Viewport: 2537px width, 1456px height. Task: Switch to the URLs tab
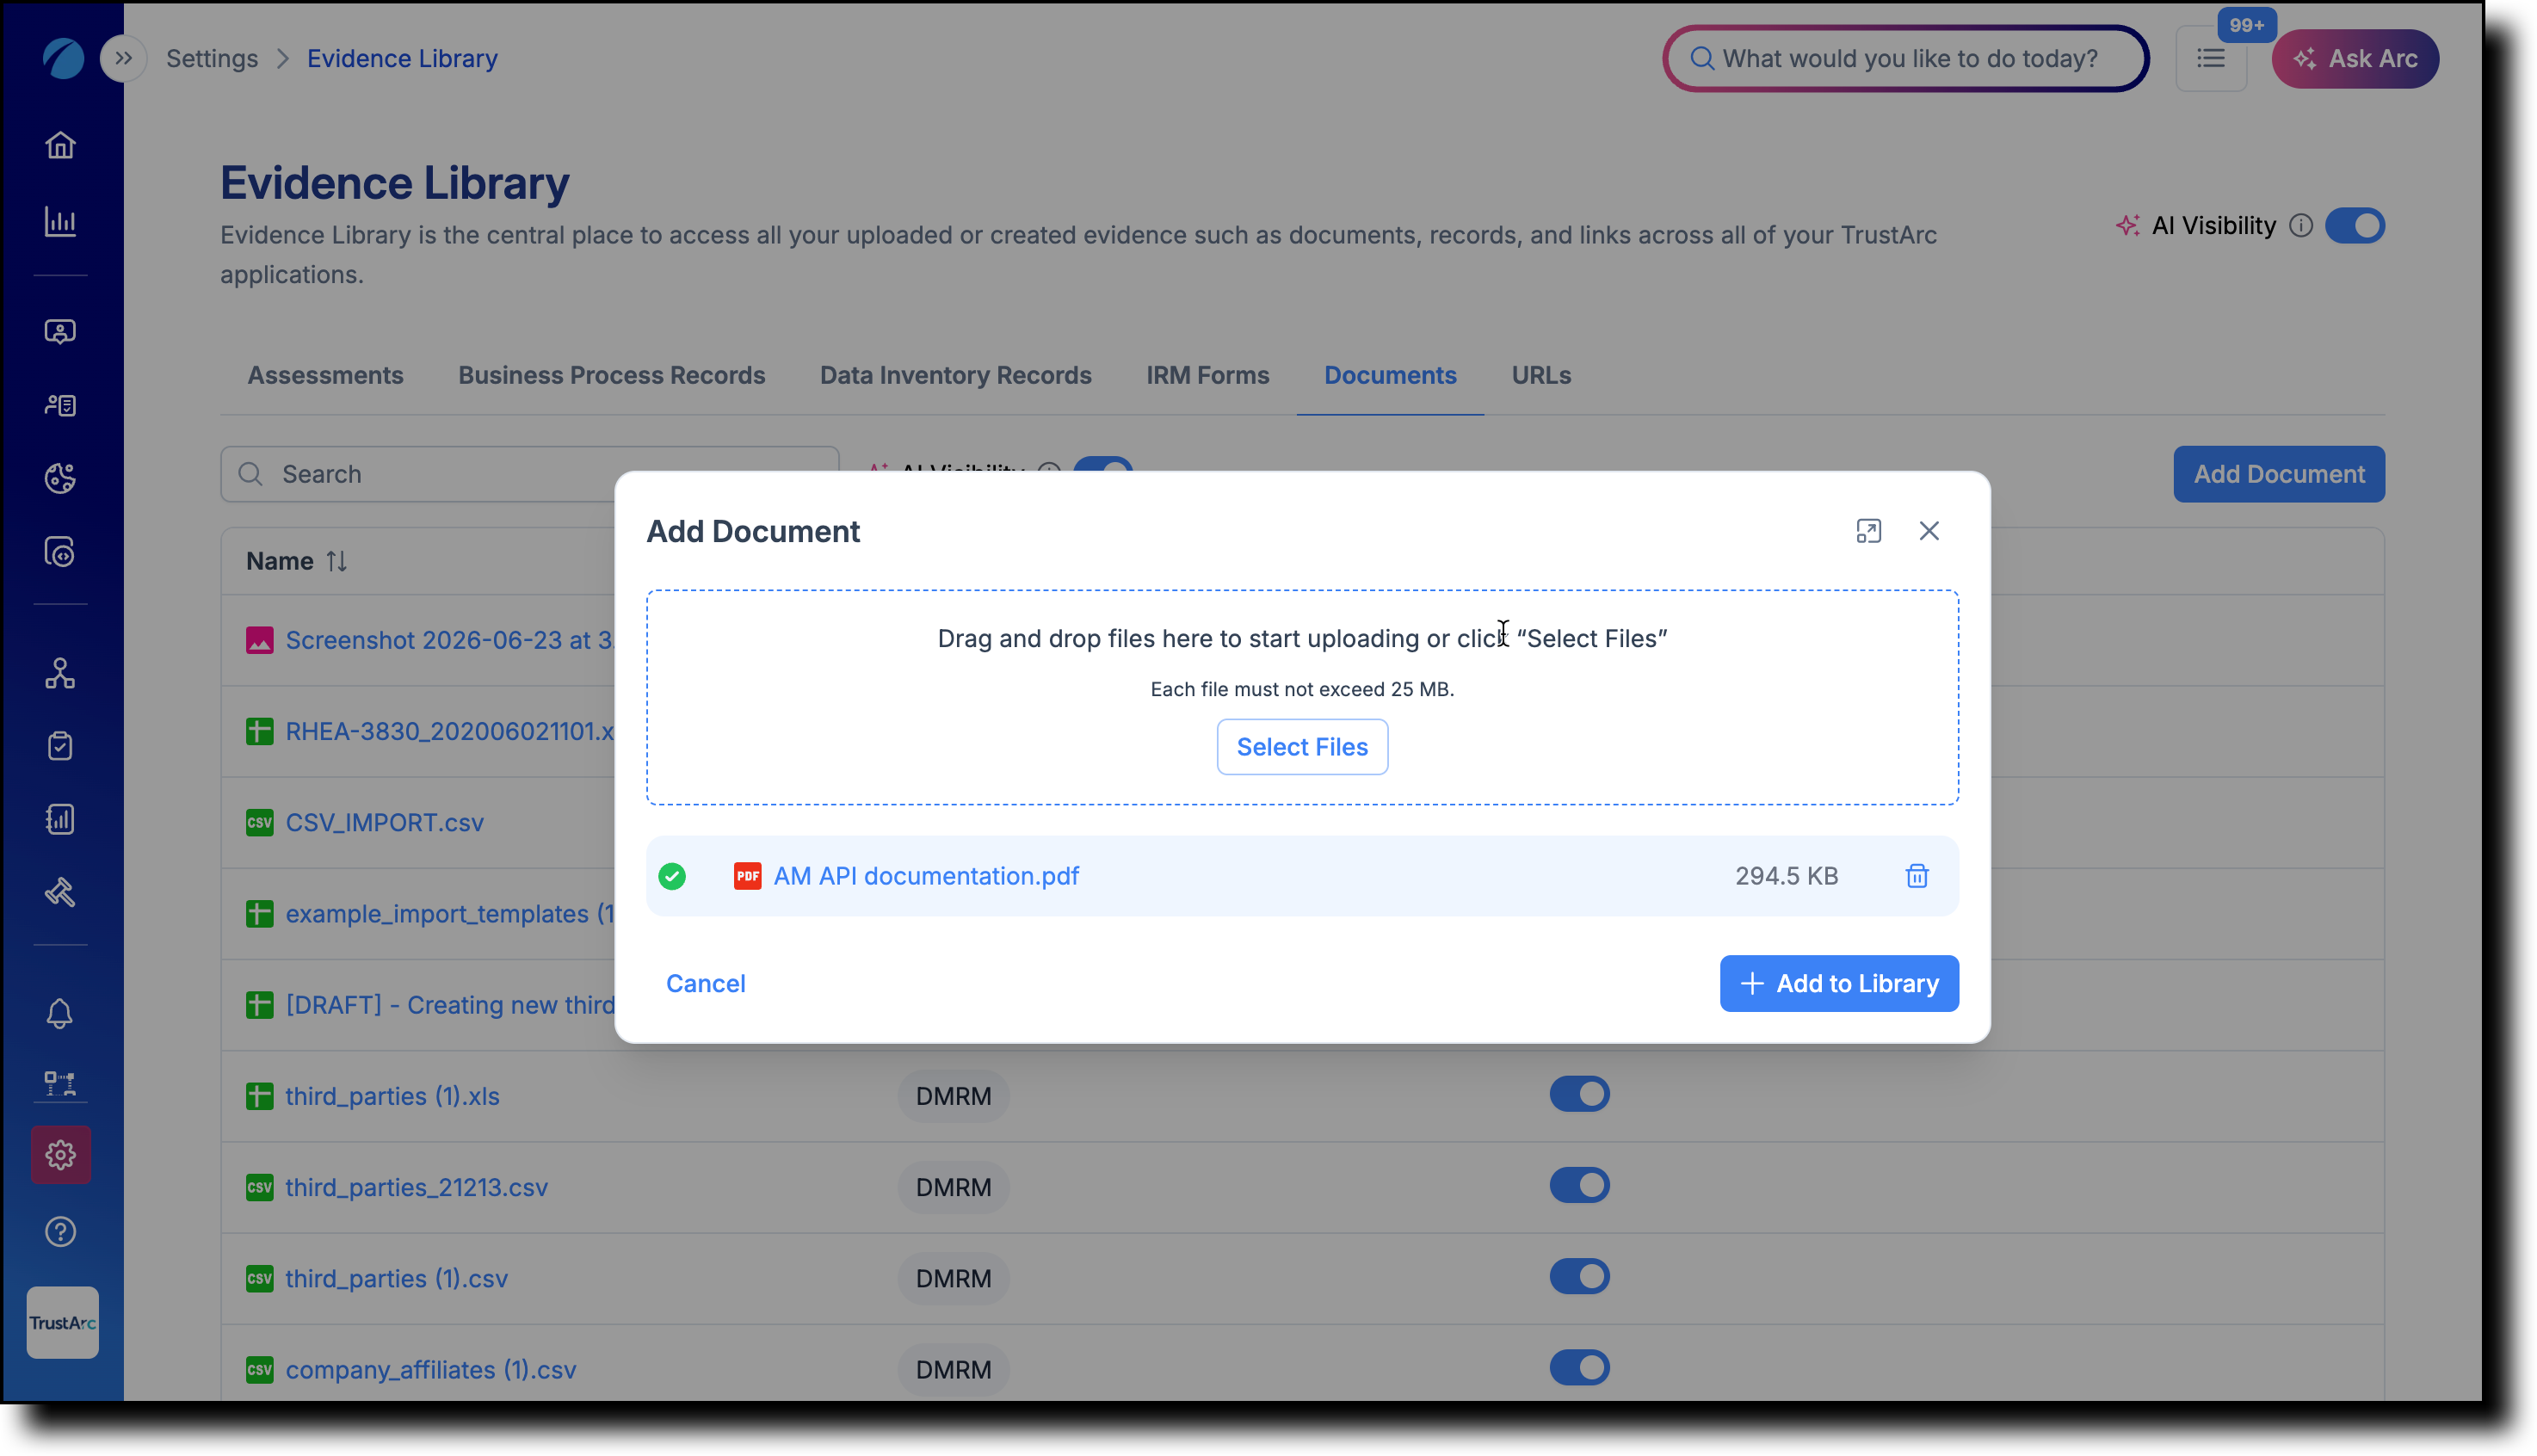point(1541,376)
